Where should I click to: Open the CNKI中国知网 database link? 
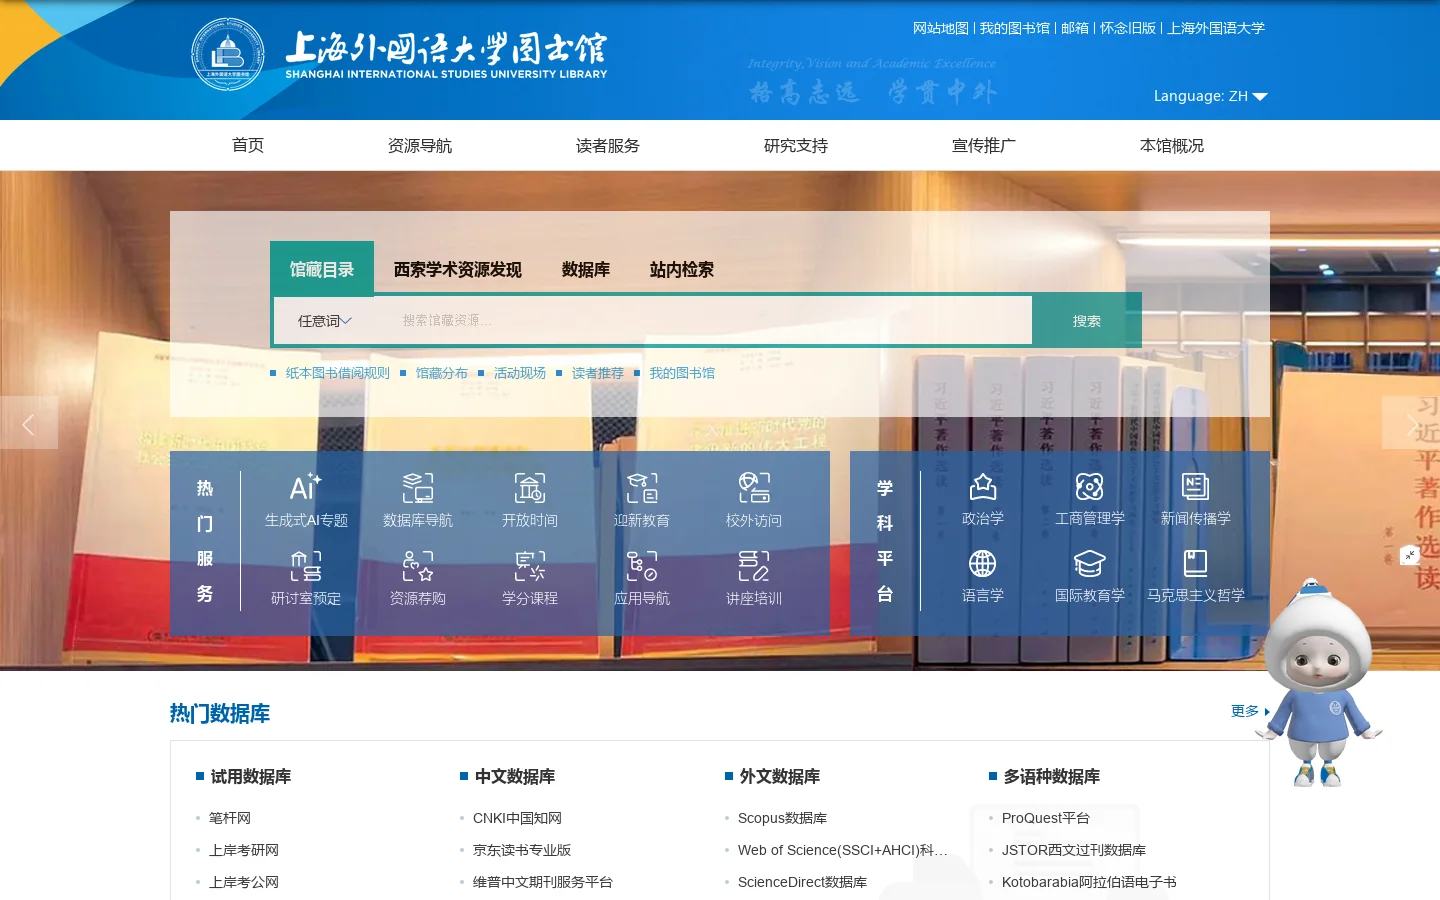point(517,818)
